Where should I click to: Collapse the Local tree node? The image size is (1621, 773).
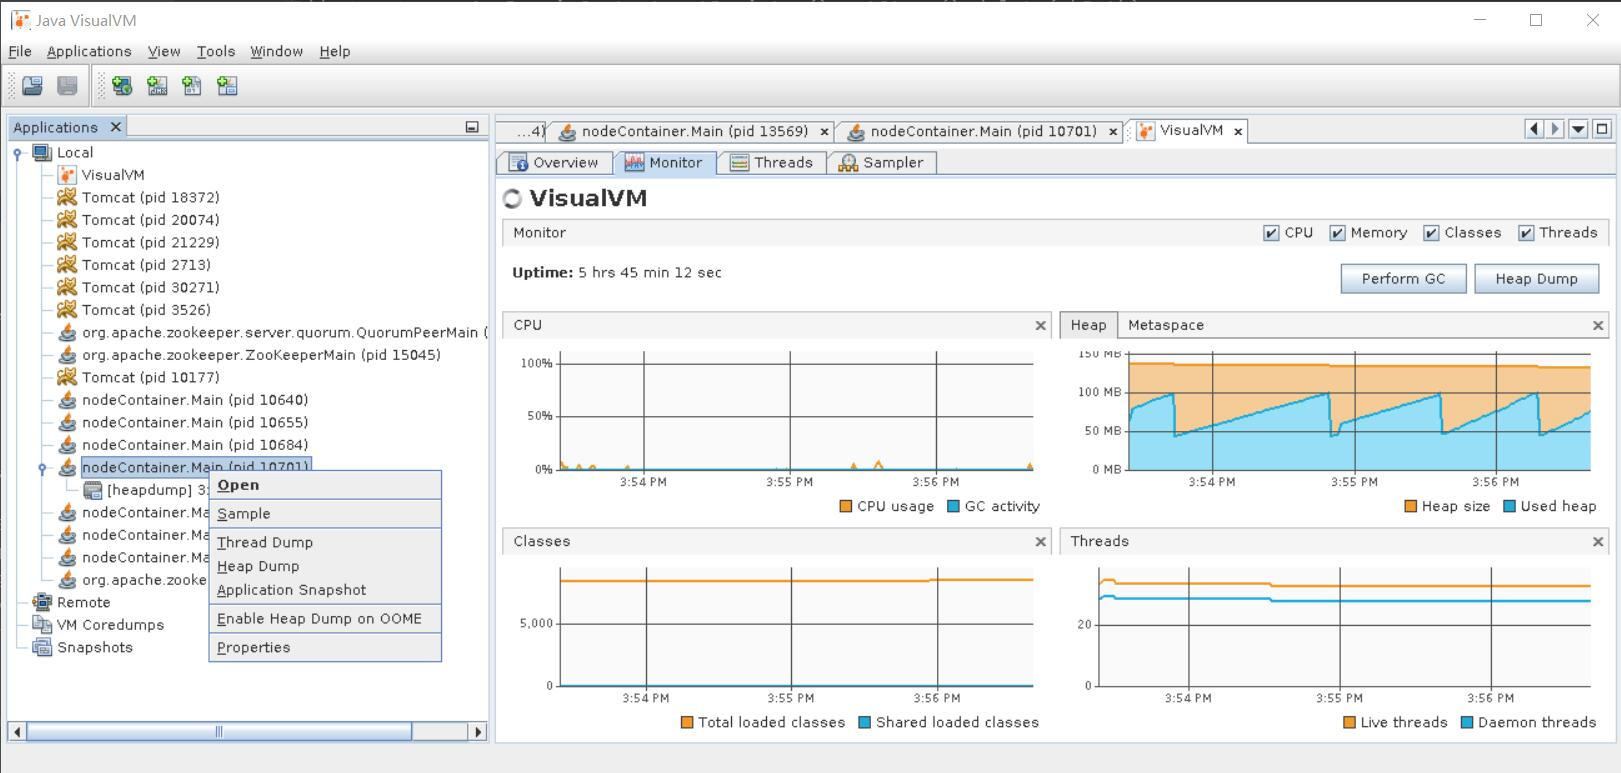pyautogui.click(x=17, y=153)
